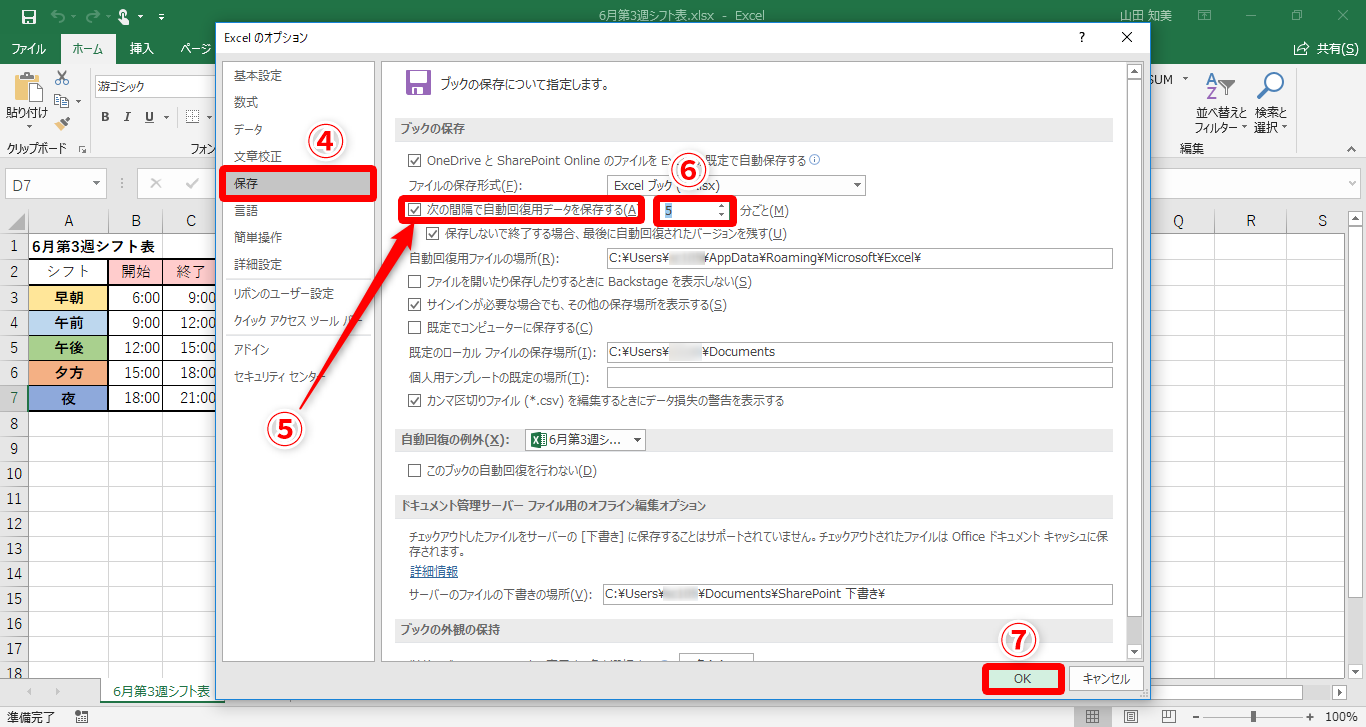Toggle サインインが必要な場合でも checkbox
1366x727 pixels.
[415, 305]
